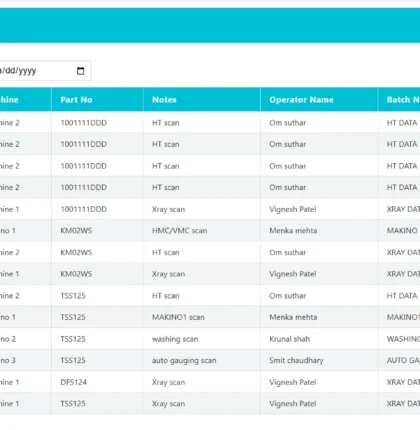Click "KM02WS" in the Xray scan row
420x430 pixels.
pyautogui.click(x=76, y=274)
